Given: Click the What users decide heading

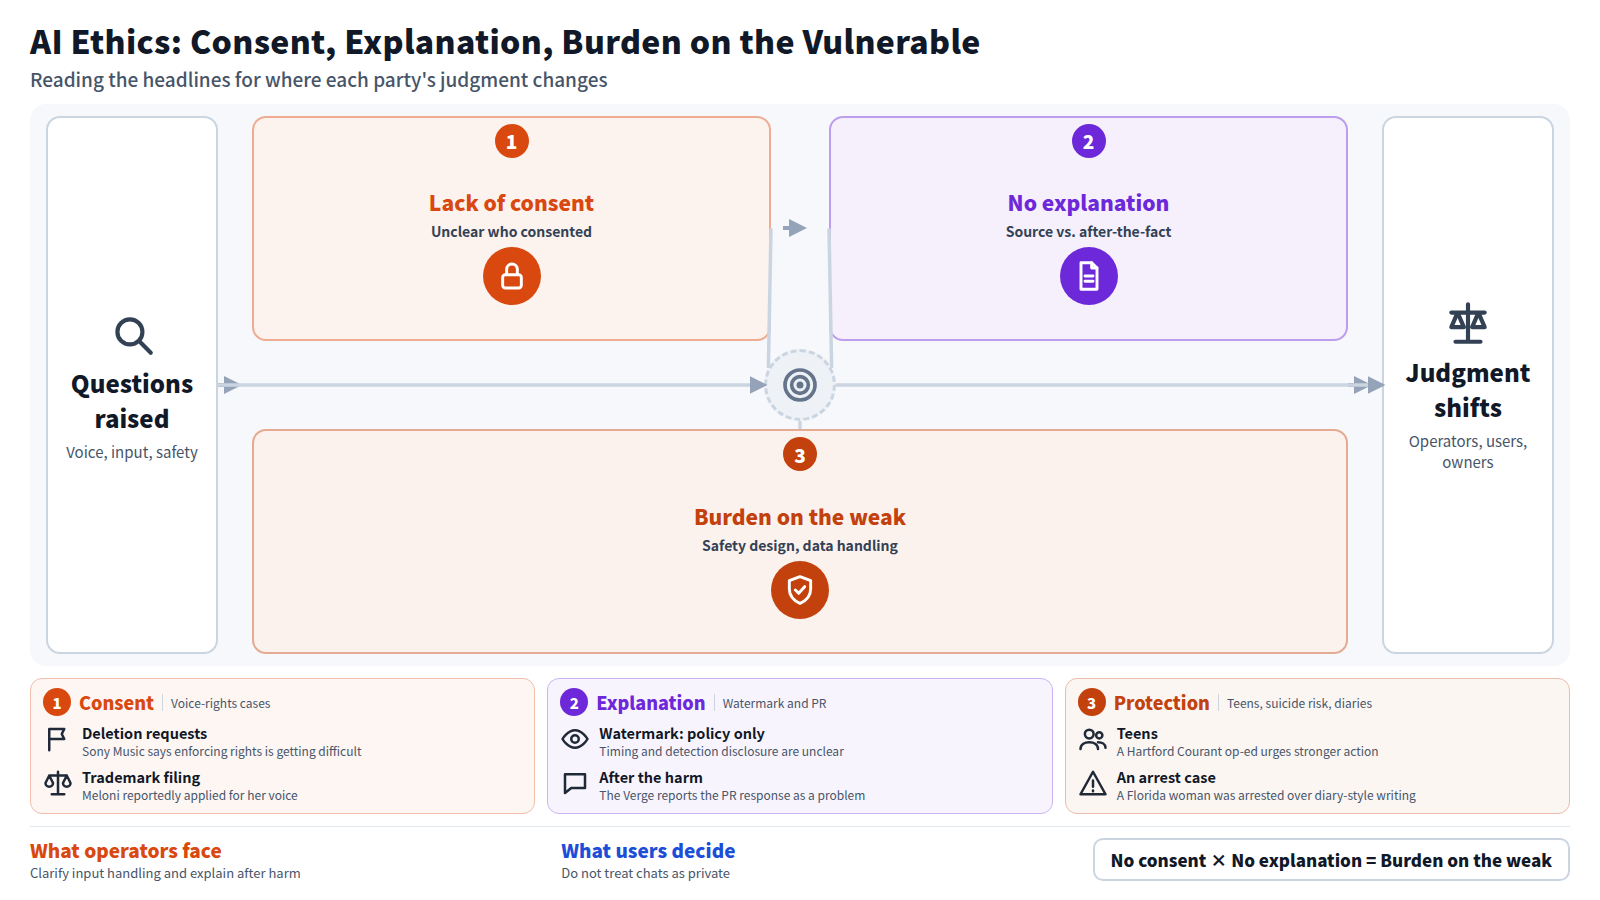Looking at the screenshot, I should (x=648, y=851).
